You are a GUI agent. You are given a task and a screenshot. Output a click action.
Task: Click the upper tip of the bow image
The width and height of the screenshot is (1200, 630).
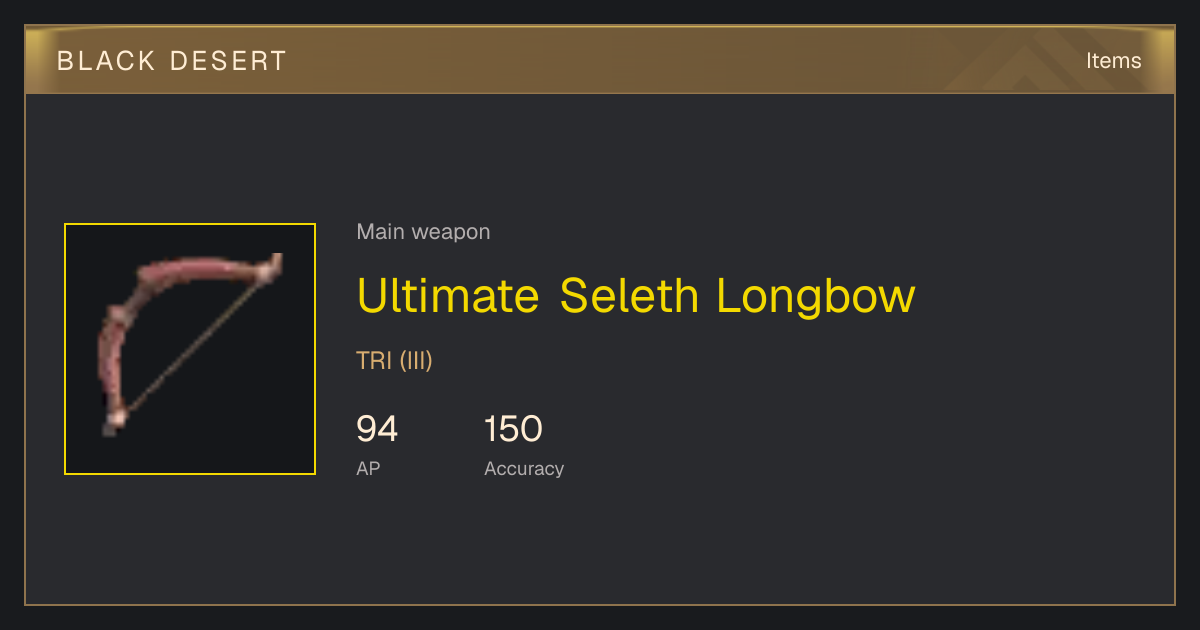[x=272, y=265]
